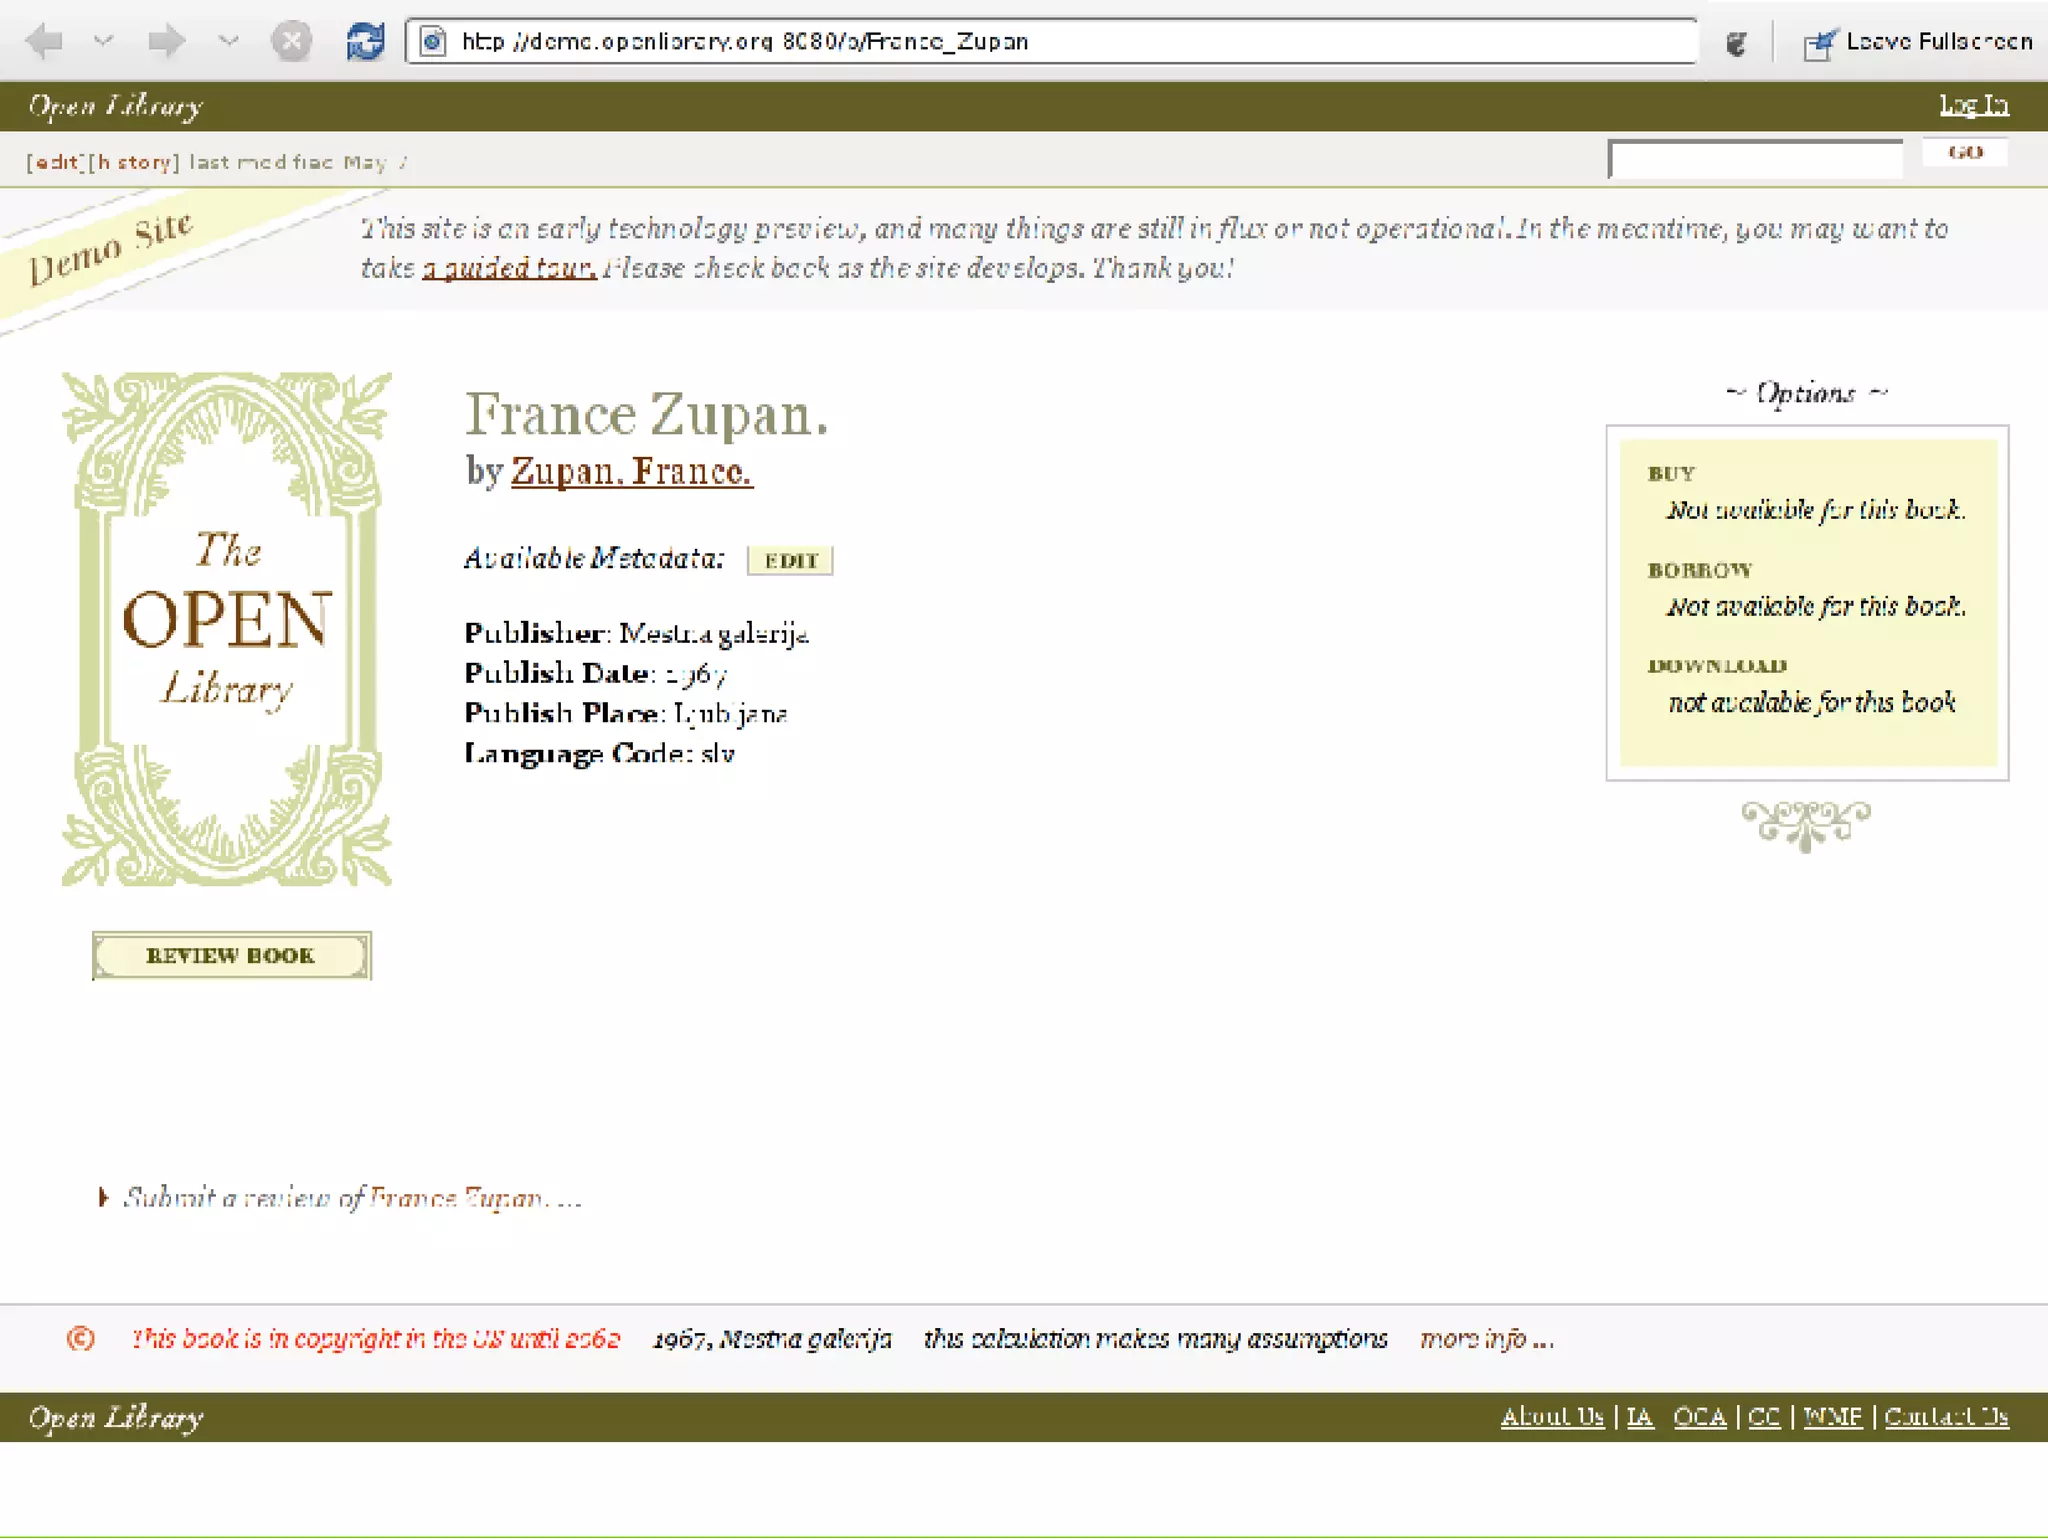Open the back history dropdown arrow
Viewport: 2048px width, 1539px height.
tap(104, 41)
